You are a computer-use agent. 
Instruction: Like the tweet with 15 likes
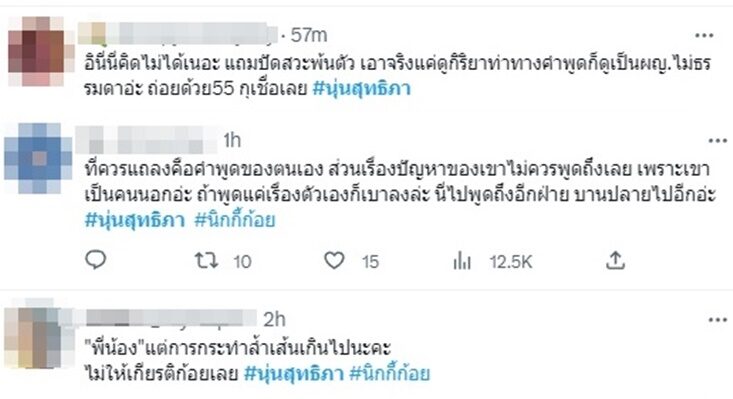[334, 261]
